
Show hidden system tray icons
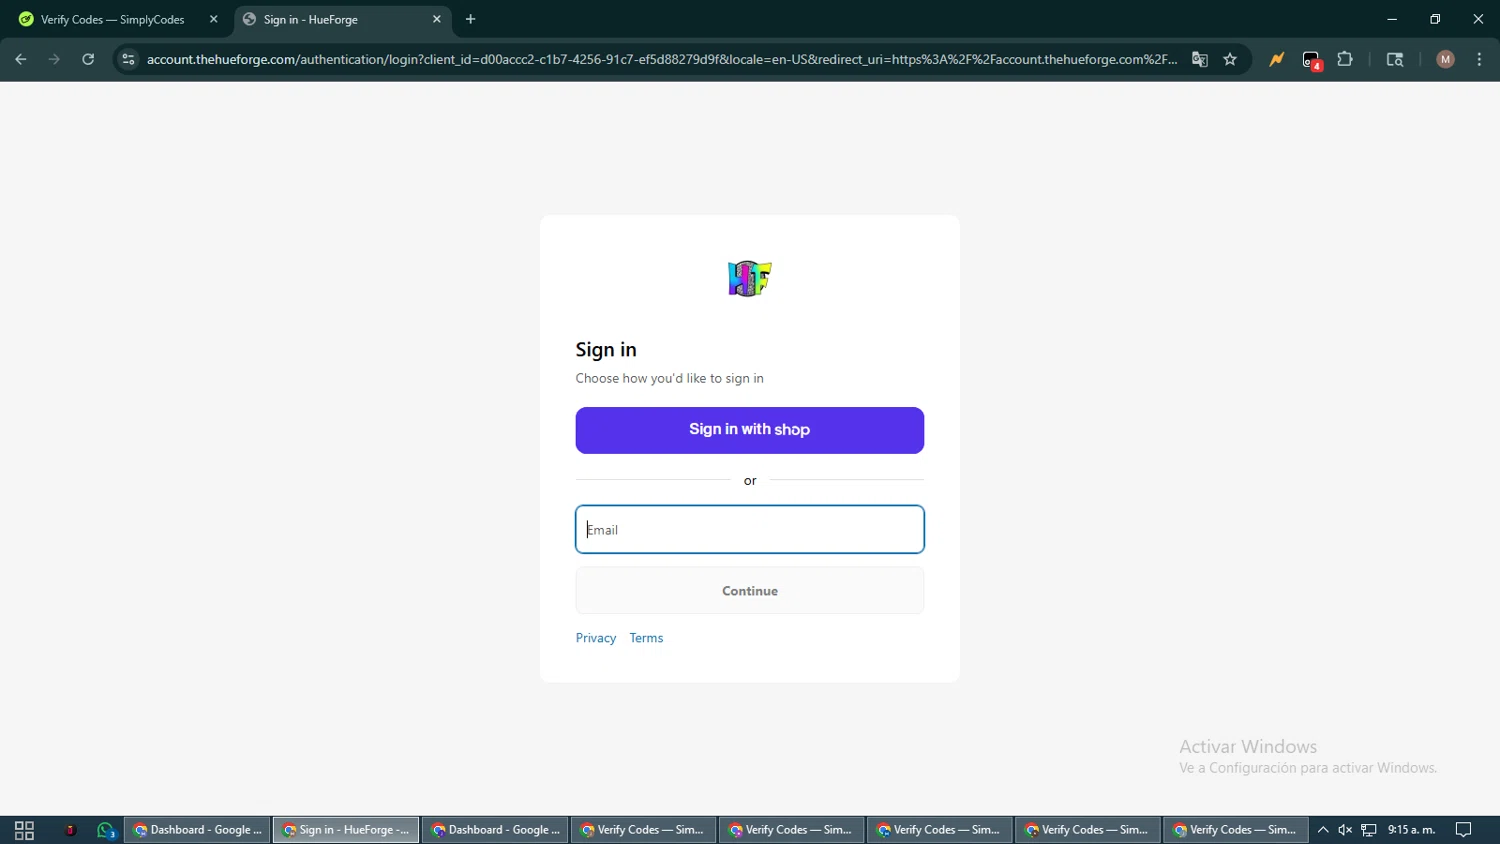click(x=1323, y=830)
